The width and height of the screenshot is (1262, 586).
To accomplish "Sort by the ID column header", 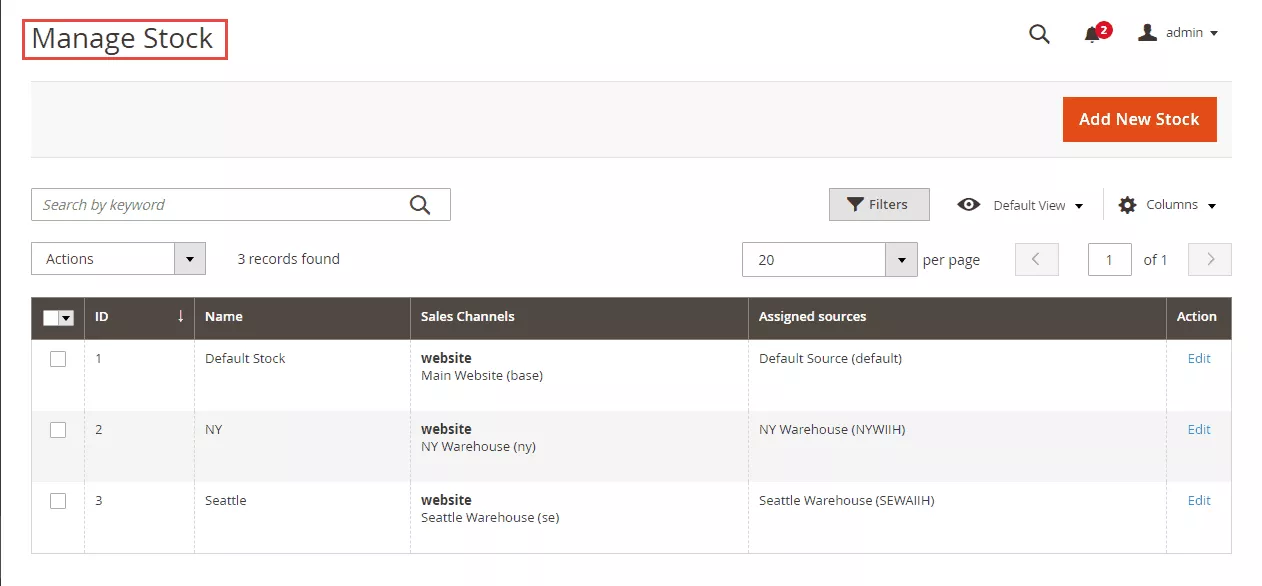I will click(x=139, y=317).
